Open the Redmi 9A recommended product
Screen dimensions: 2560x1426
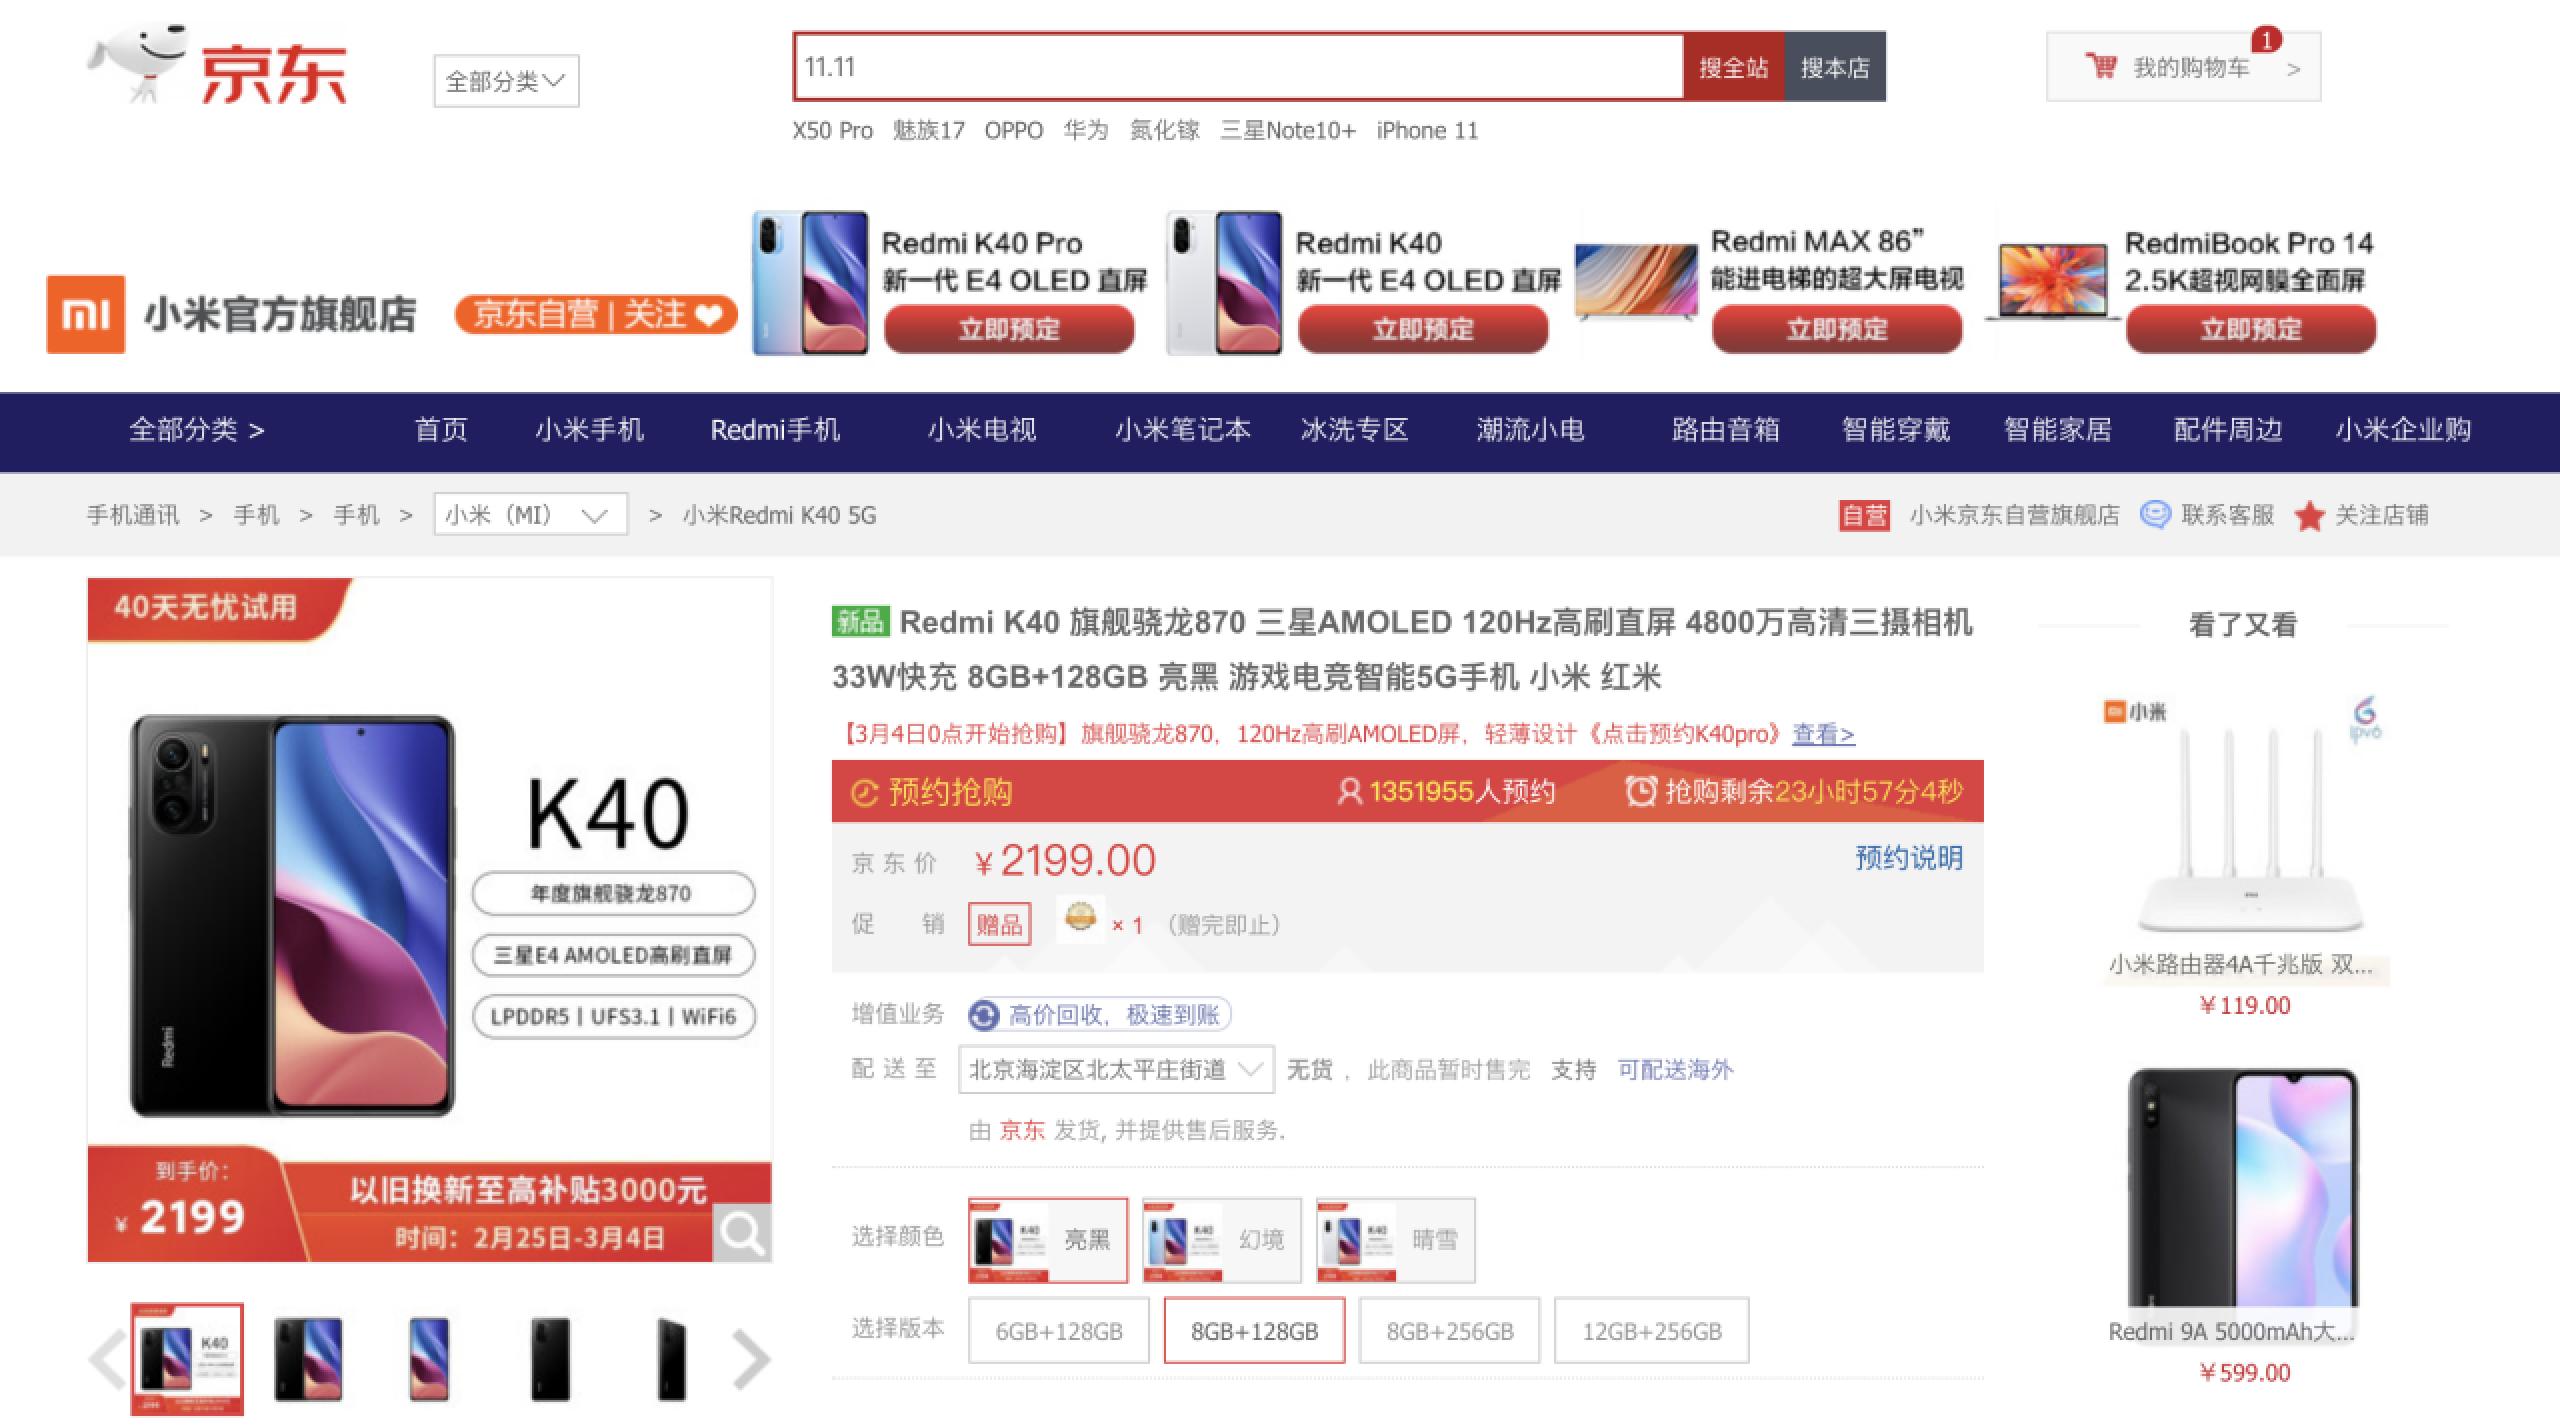[x=2243, y=1225]
